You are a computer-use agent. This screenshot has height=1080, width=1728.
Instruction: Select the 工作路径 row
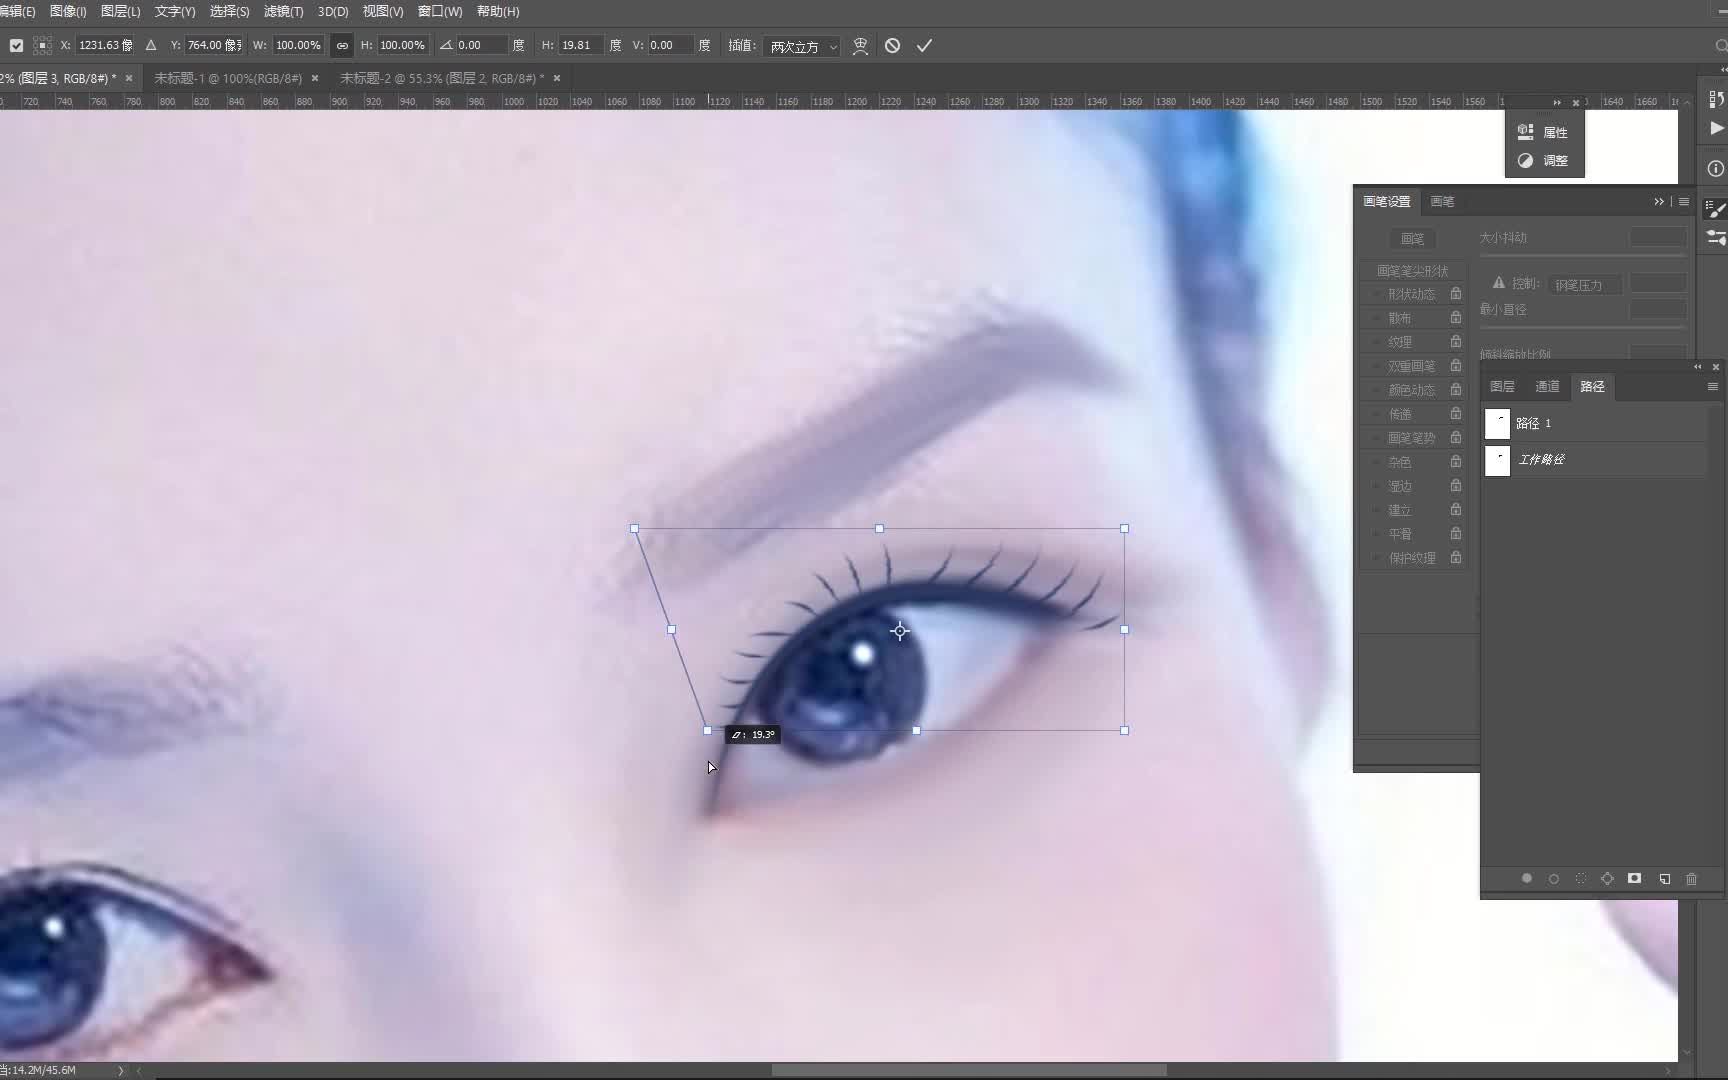[1595, 460]
